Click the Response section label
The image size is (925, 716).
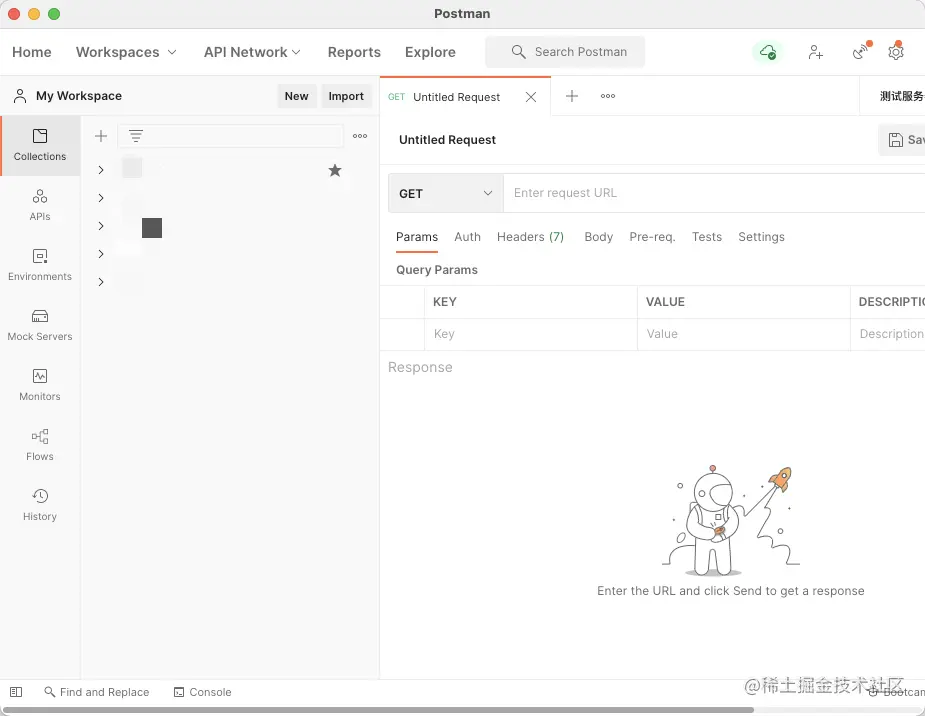pos(420,367)
